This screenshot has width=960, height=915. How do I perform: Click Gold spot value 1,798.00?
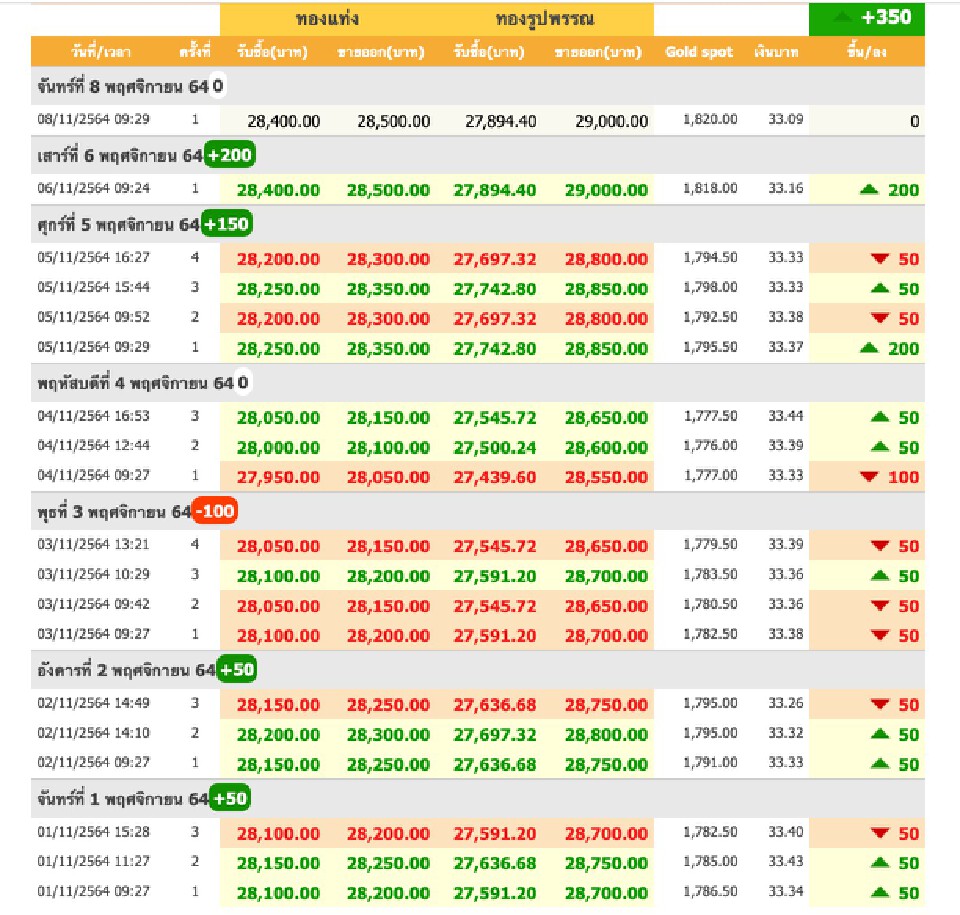pos(710,287)
